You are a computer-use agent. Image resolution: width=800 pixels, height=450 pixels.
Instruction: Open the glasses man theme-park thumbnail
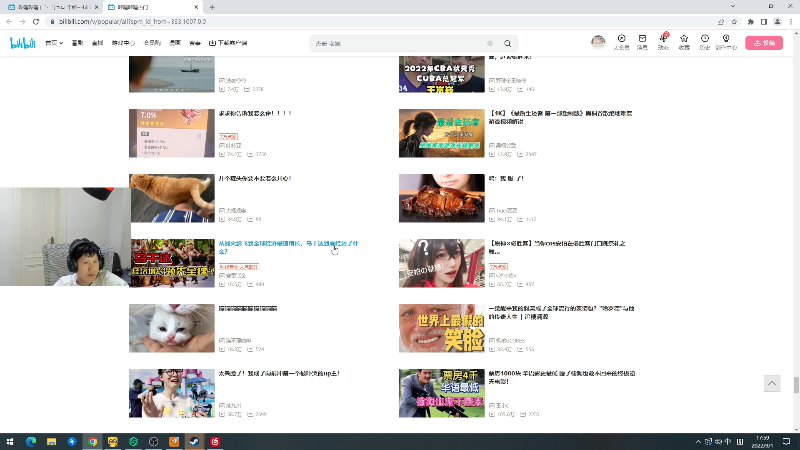point(172,393)
